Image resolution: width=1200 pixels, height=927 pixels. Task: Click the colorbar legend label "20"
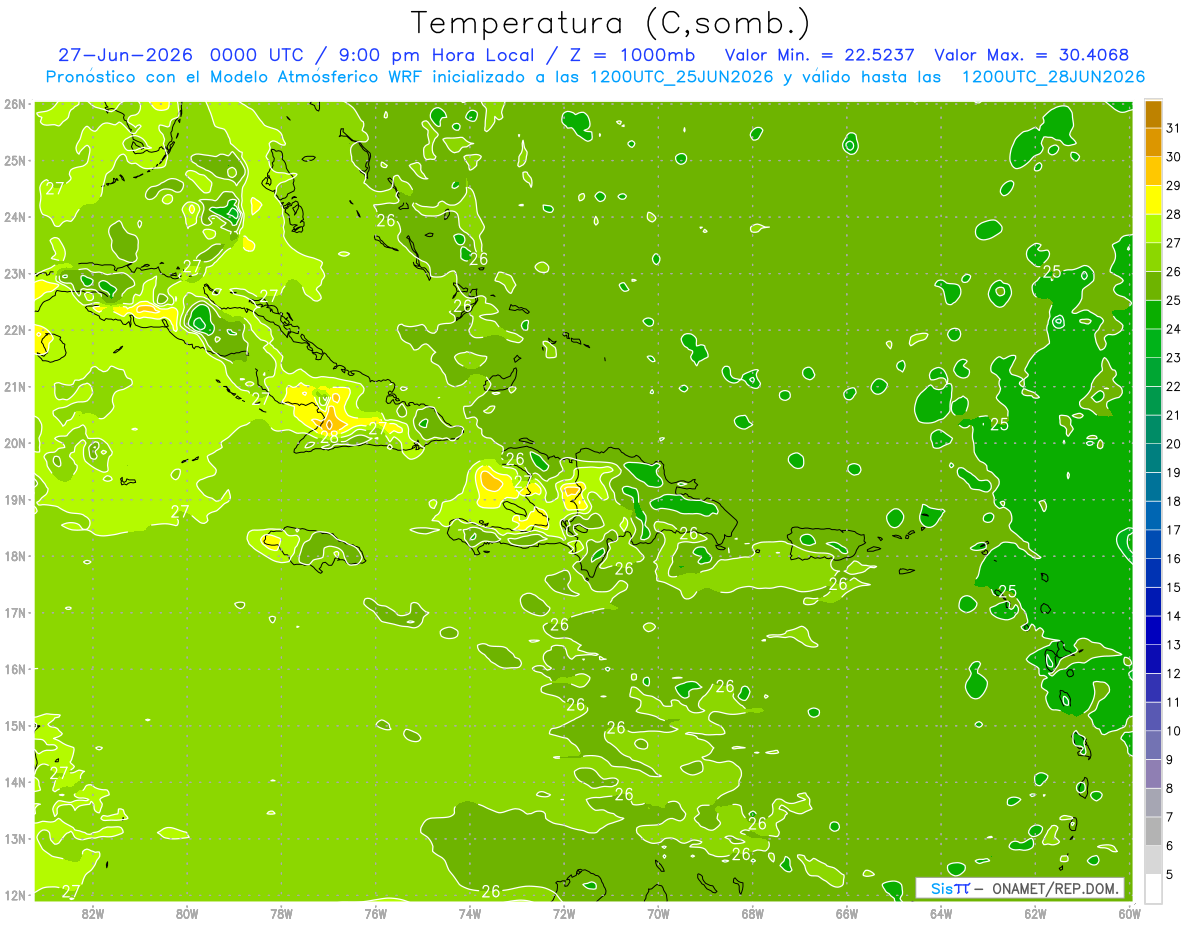click(1173, 444)
